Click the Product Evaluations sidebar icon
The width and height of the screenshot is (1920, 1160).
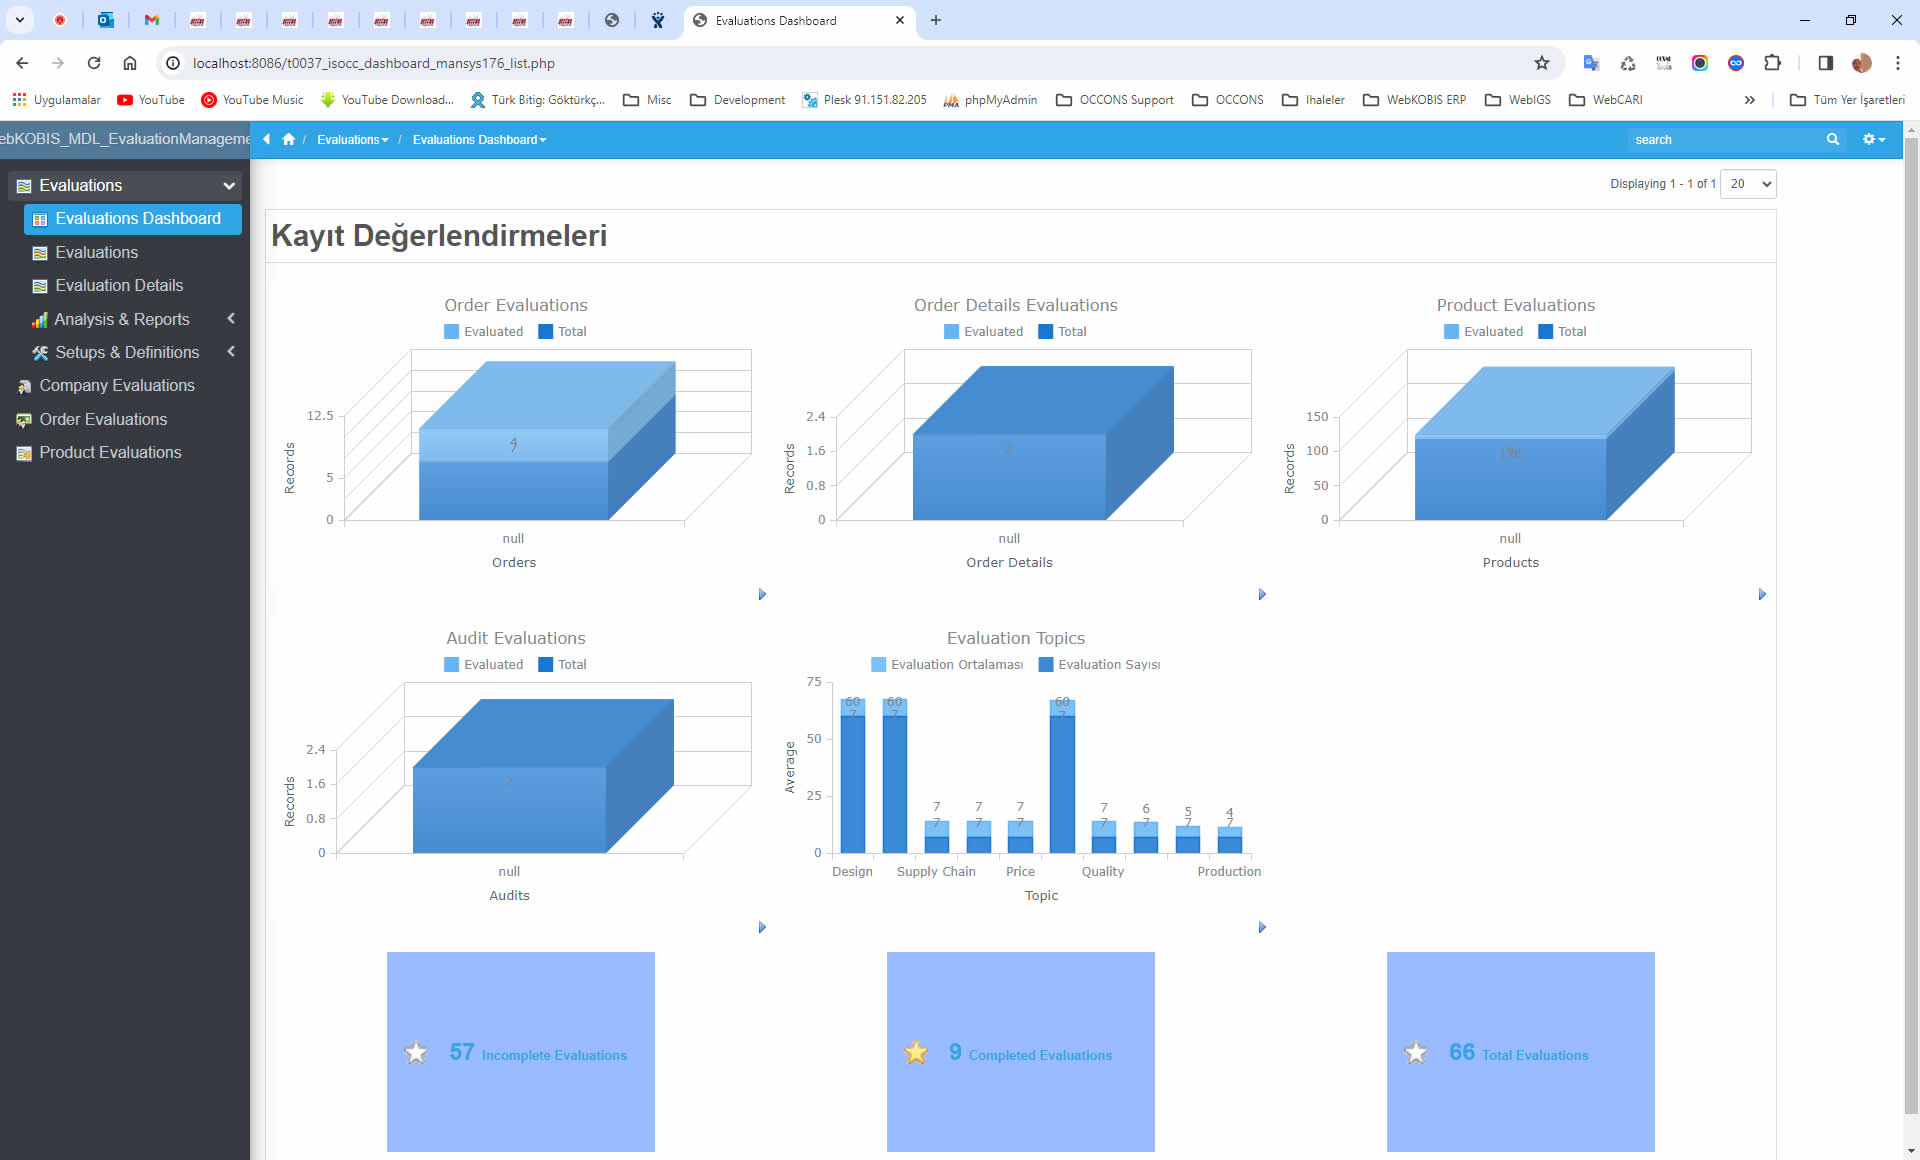pyautogui.click(x=24, y=453)
